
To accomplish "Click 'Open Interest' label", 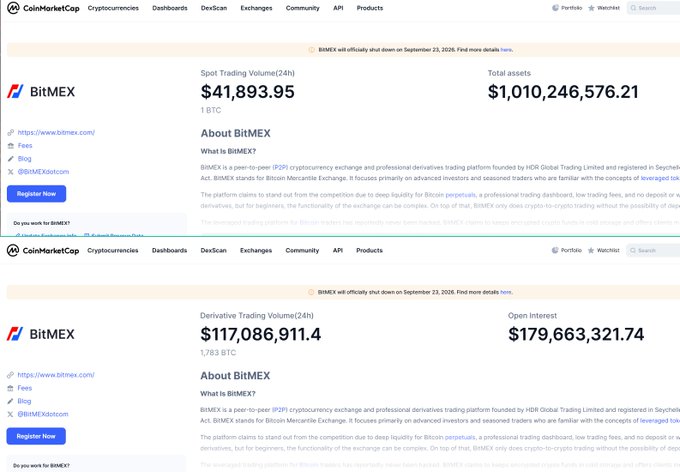I will (x=533, y=316).
